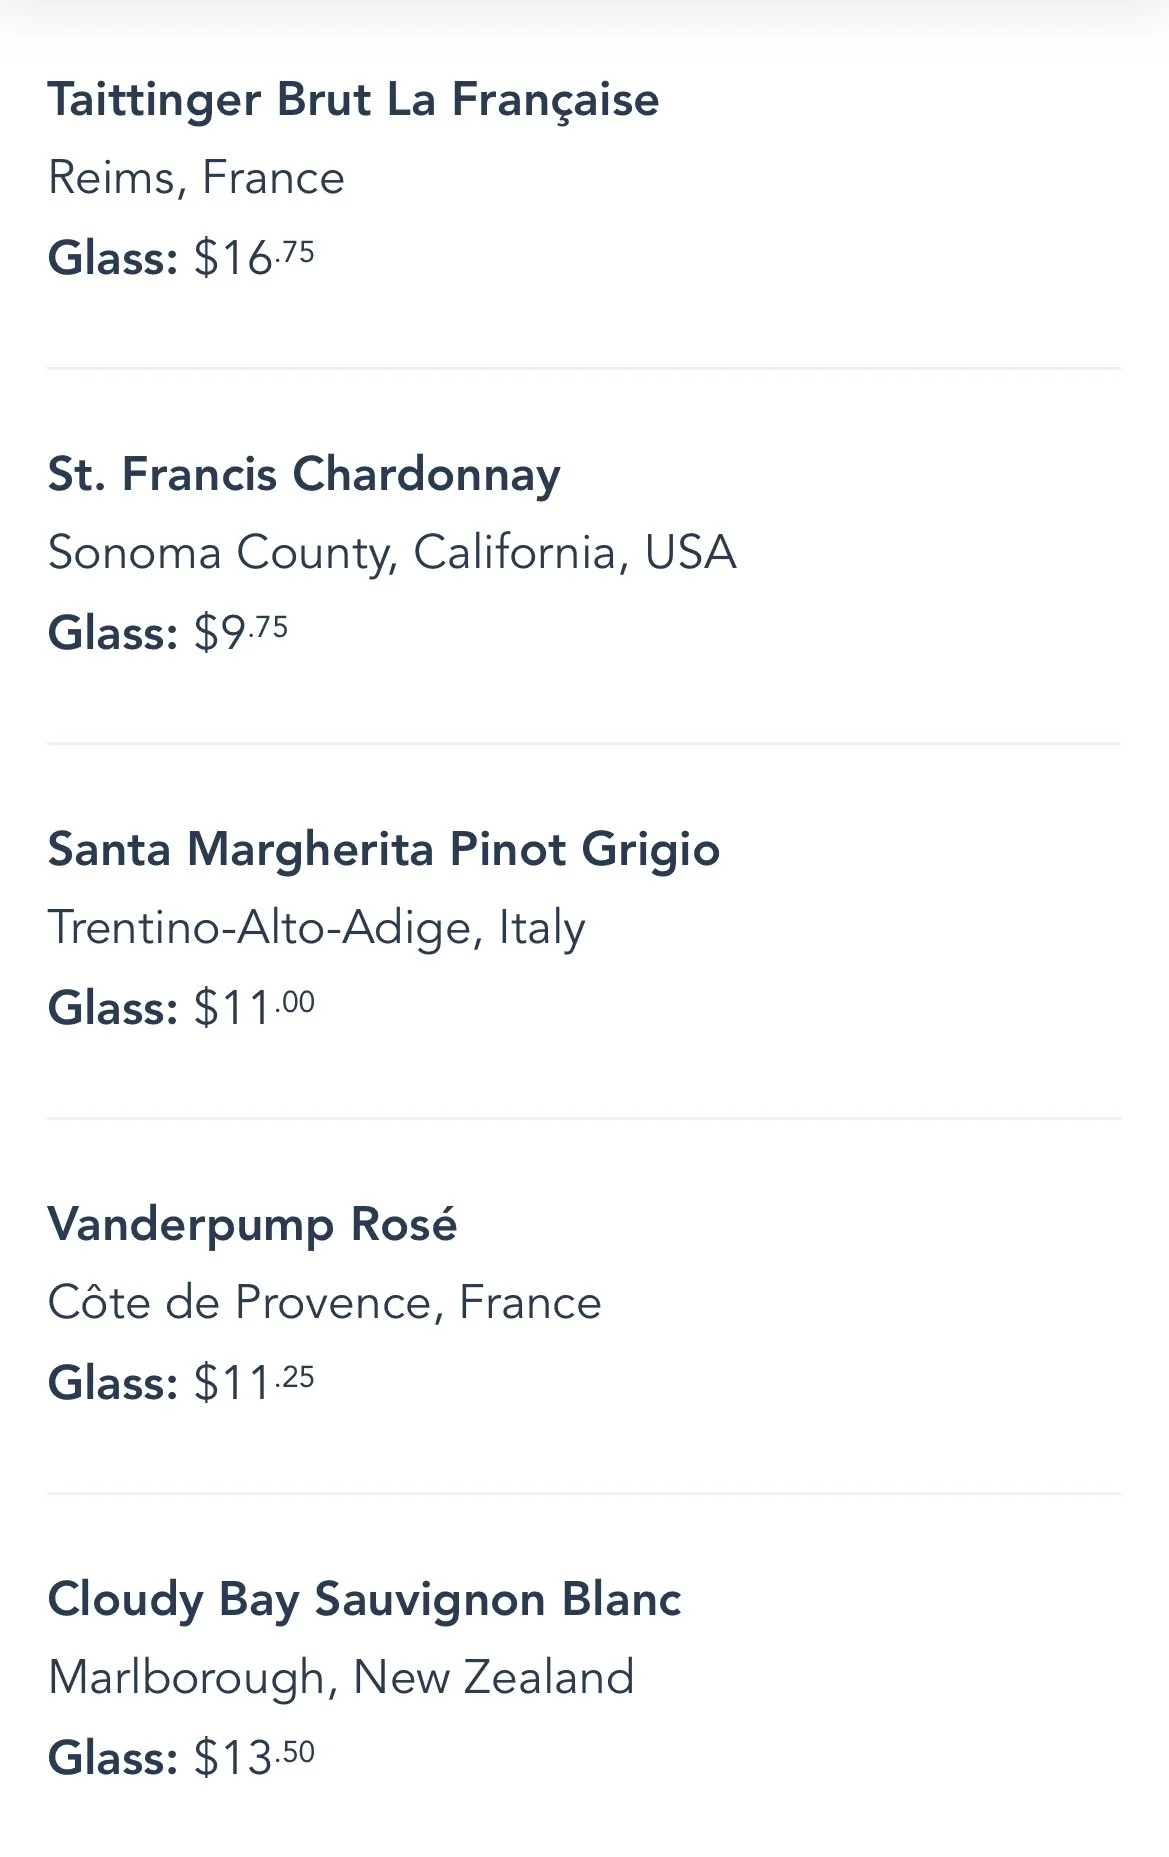Click the Glass label under Taittinger
Image resolution: width=1169 pixels, height=1857 pixels.
pyautogui.click(x=113, y=258)
